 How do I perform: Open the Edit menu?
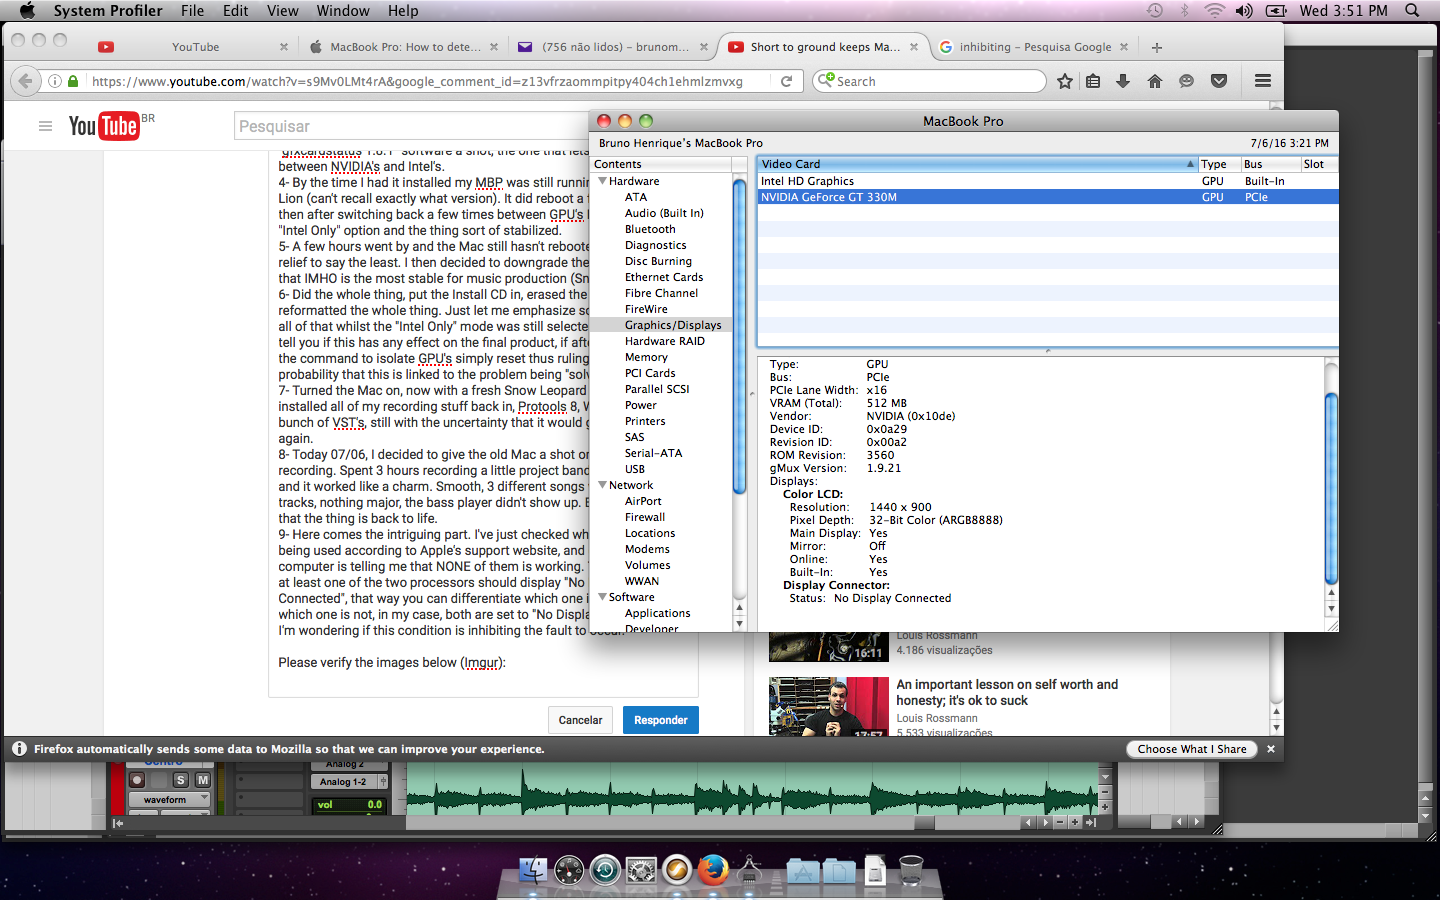[236, 10]
